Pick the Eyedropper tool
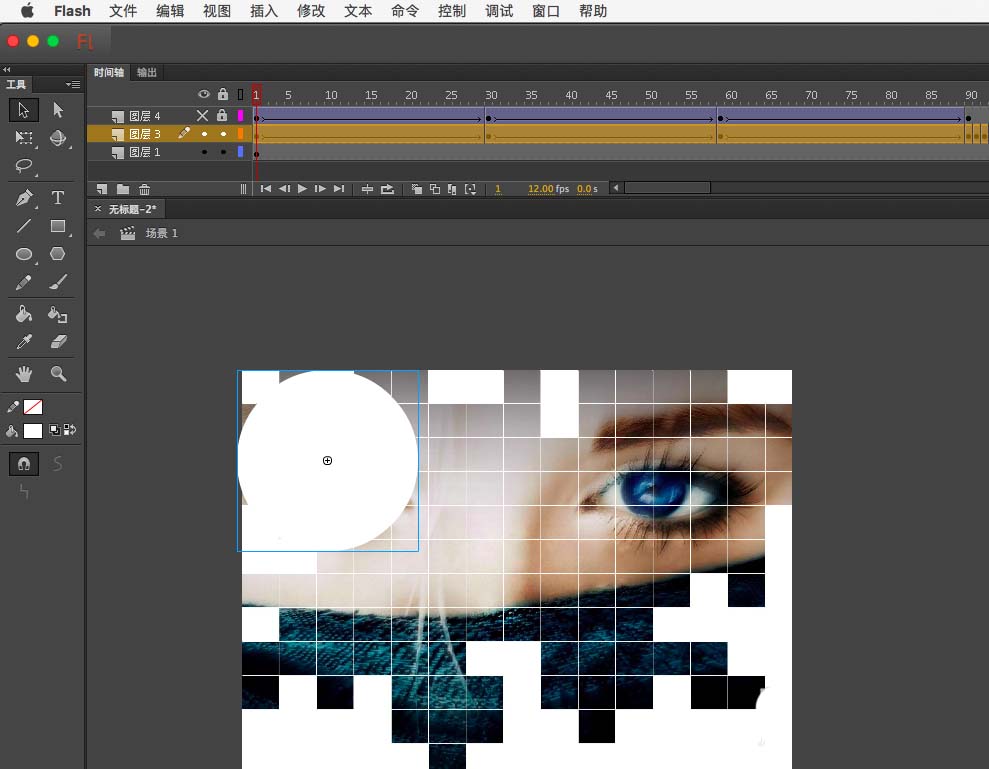 tap(24, 341)
